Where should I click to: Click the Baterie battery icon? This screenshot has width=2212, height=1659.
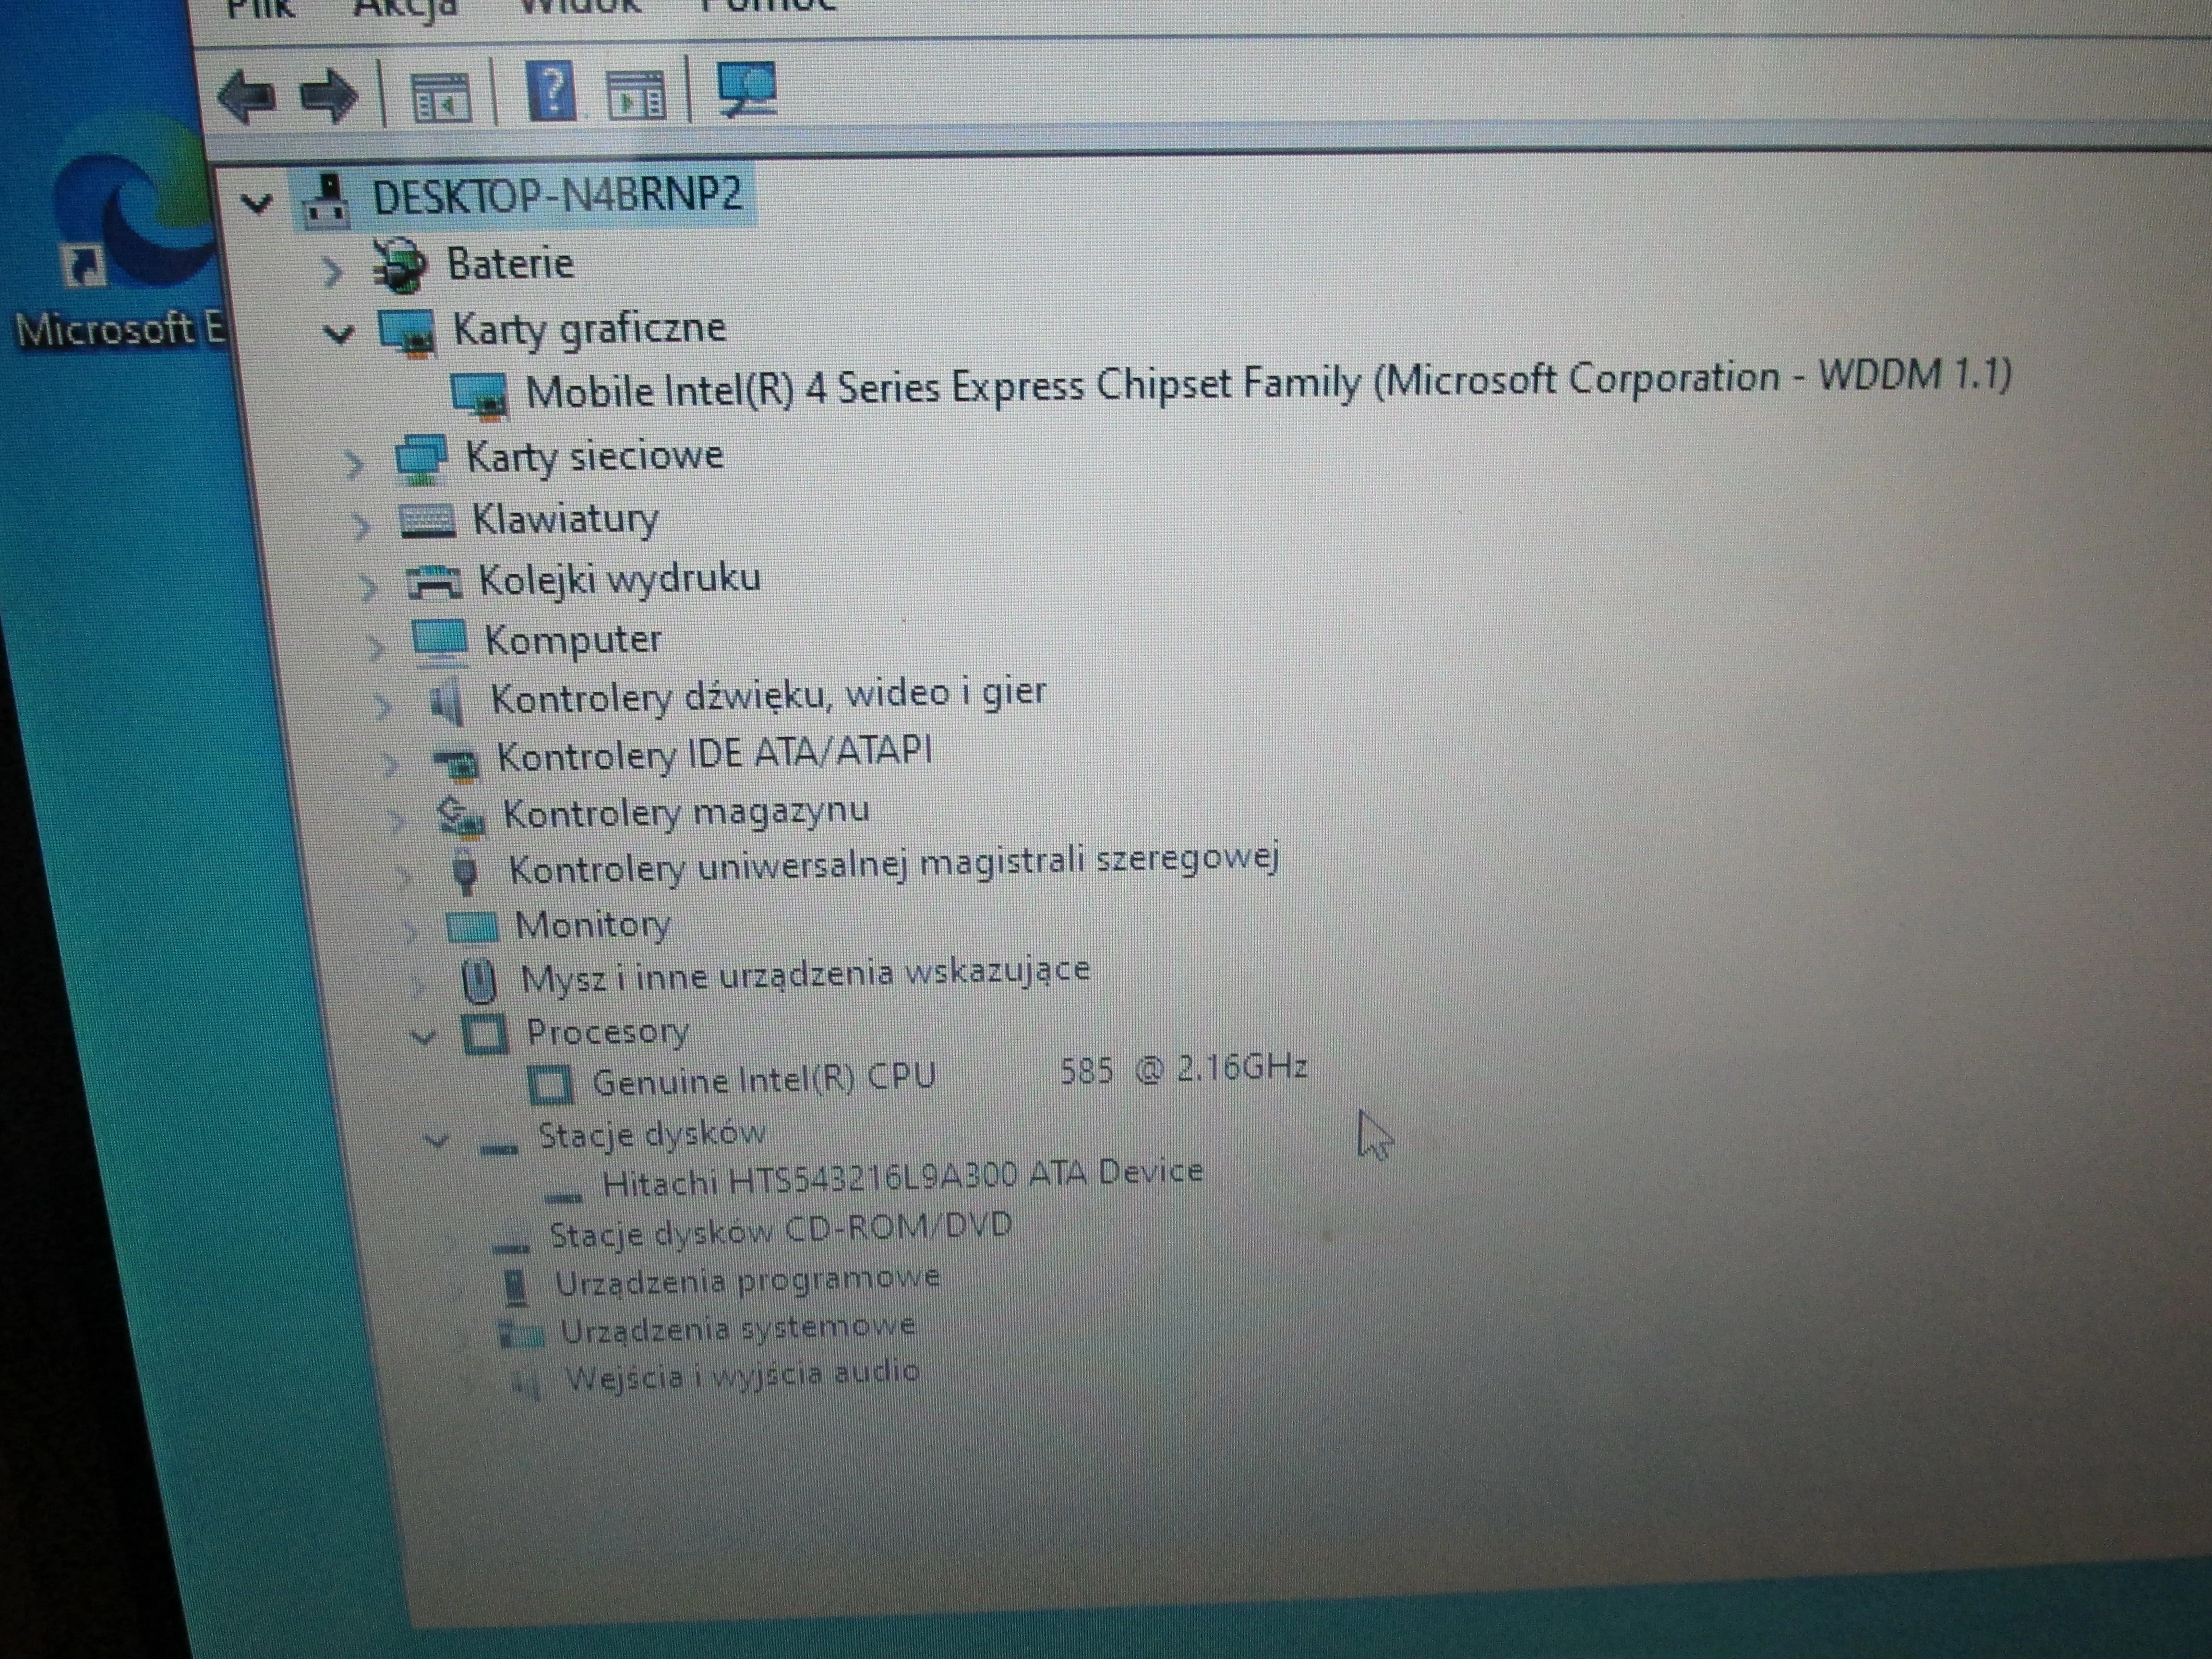click(x=400, y=266)
